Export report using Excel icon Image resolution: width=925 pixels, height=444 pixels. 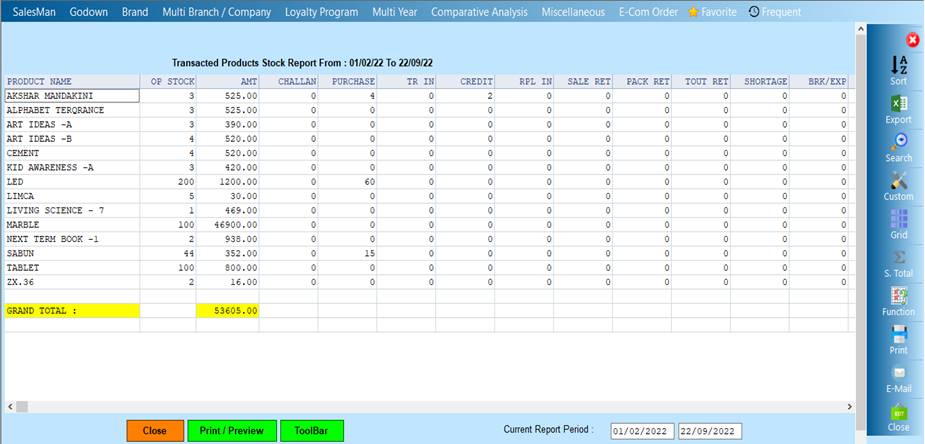point(898,104)
